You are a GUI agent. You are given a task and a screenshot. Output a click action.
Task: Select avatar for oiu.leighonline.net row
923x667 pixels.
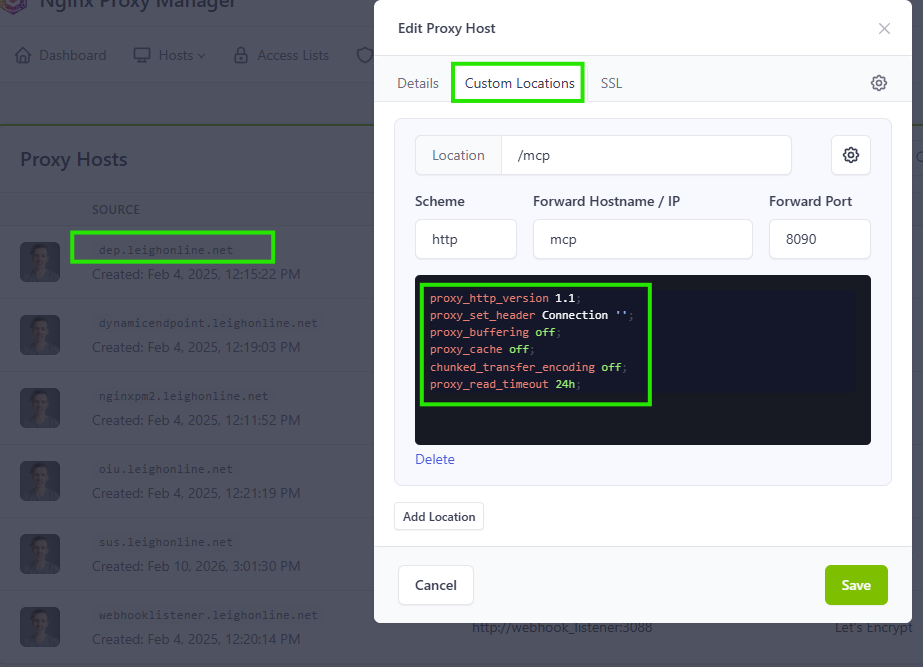point(40,481)
